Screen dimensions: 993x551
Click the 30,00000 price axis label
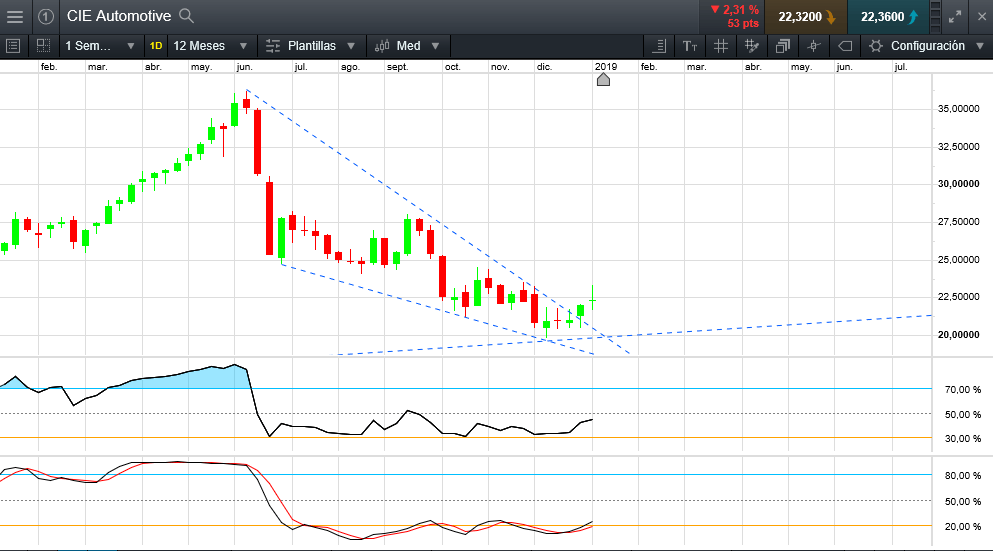click(x=959, y=184)
